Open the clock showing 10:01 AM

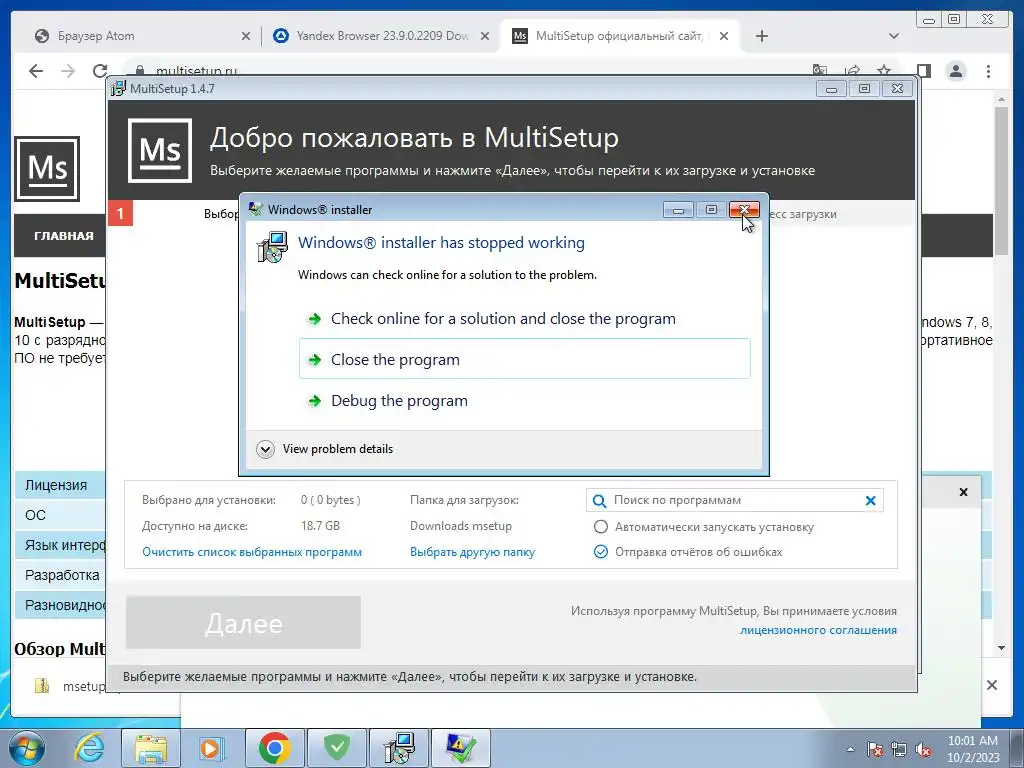(972, 749)
